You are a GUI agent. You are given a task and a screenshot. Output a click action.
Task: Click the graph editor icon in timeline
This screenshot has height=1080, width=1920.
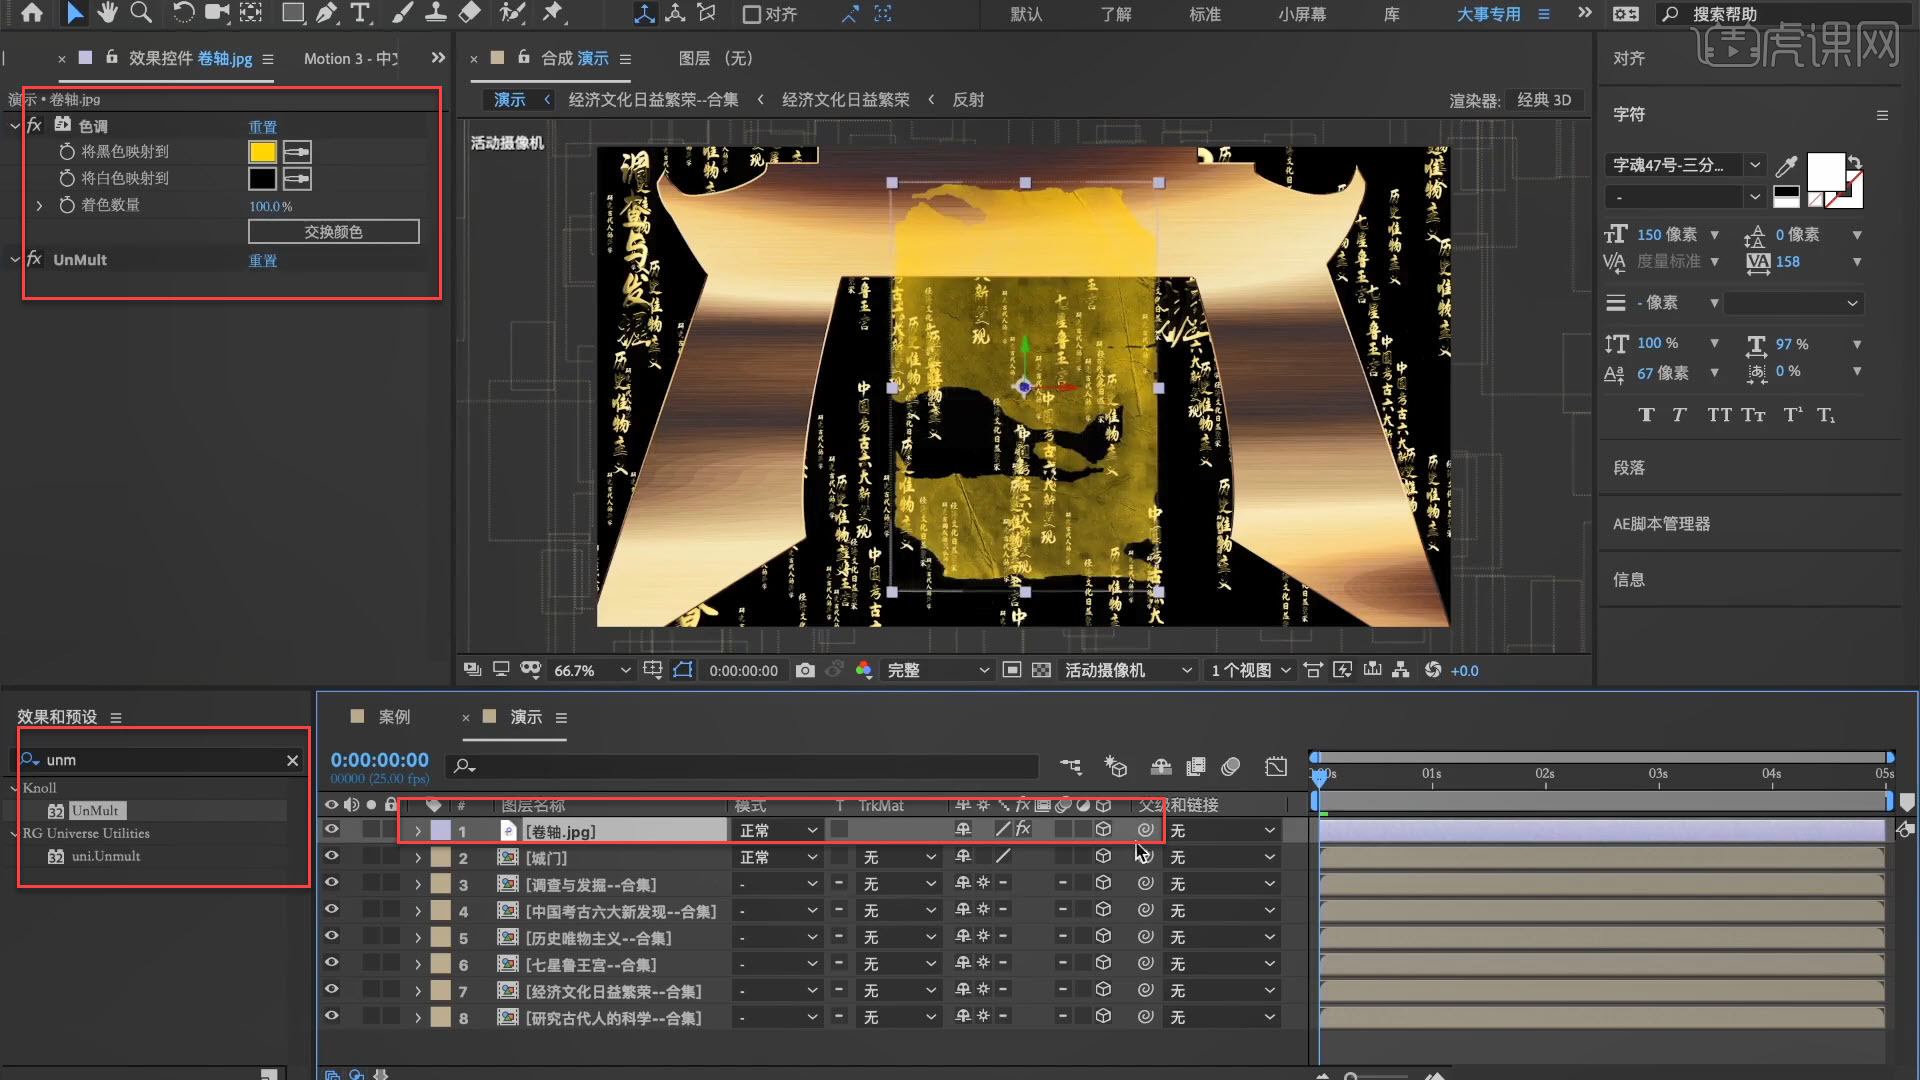[x=1276, y=767]
